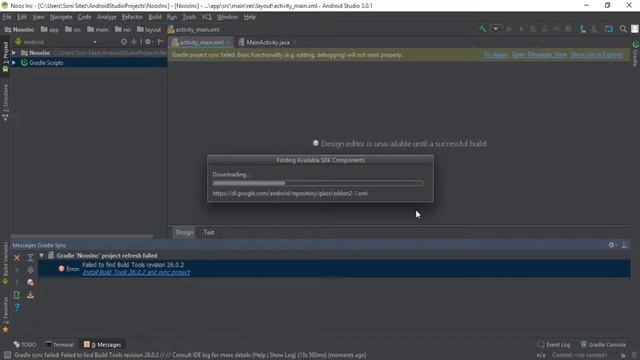
Task: Click the Open 'Messages' View link
Action: click(539, 55)
